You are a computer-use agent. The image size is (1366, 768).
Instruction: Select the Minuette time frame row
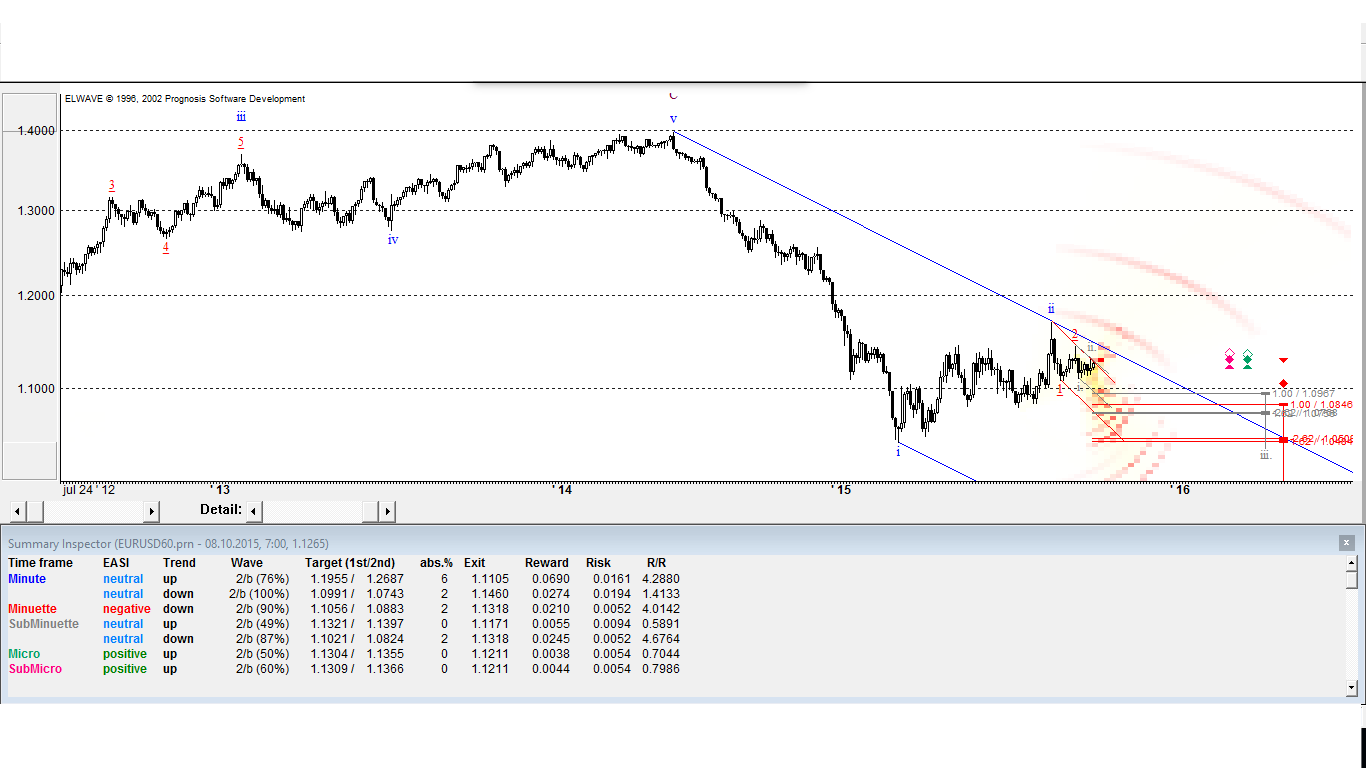[x=32, y=609]
